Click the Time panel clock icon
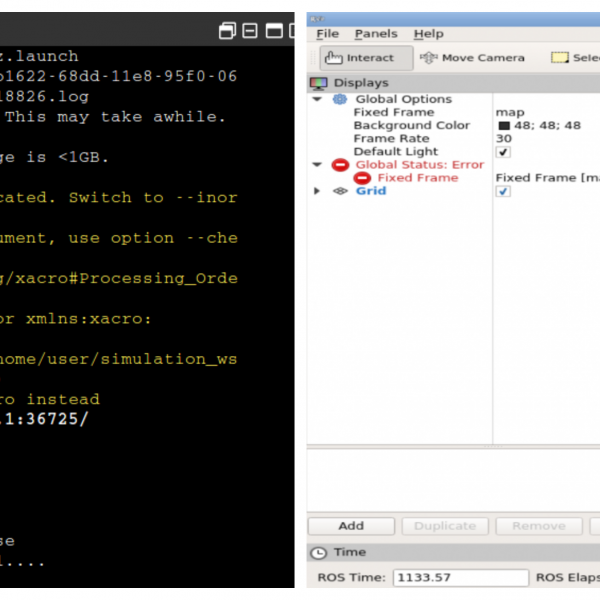This screenshot has width=600, height=600. tap(318, 553)
